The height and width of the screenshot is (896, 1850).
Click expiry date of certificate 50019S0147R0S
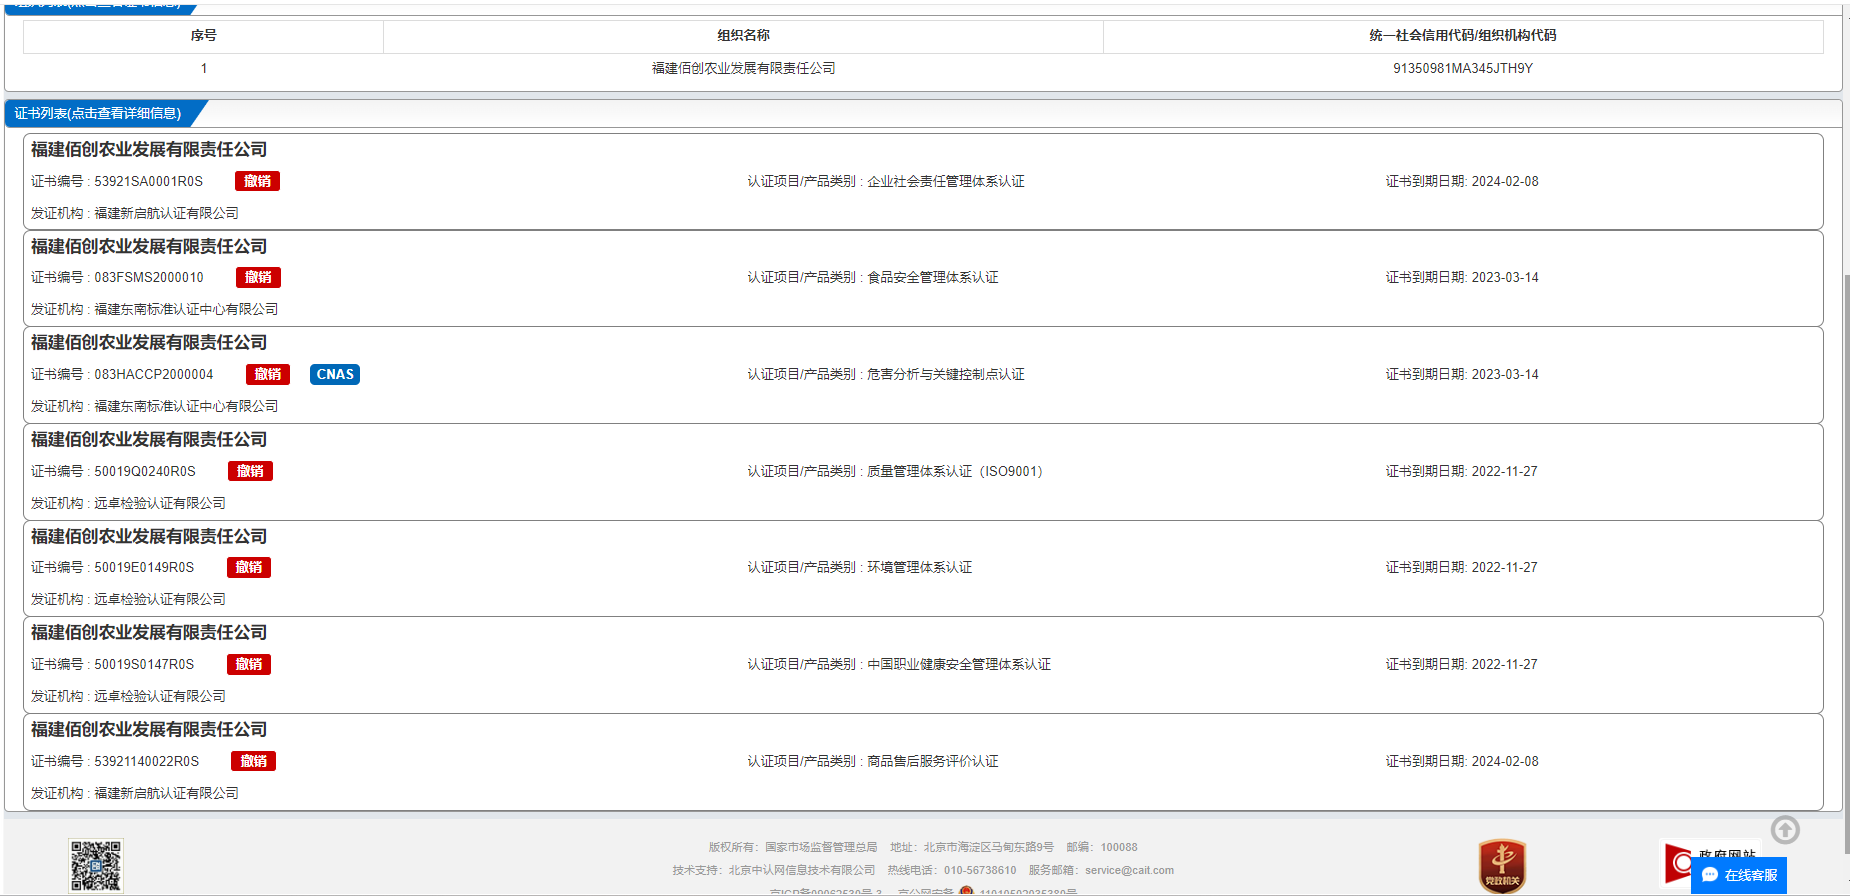(1505, 664)
